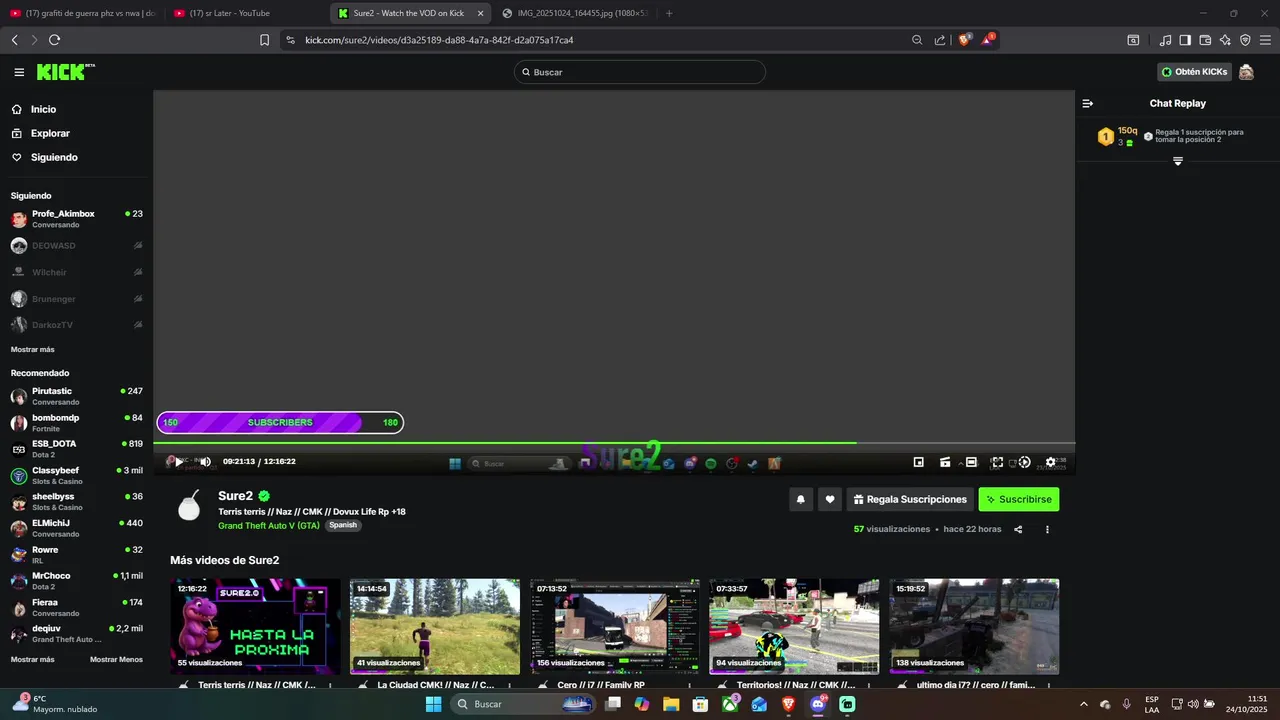Image resolution: width=1280 pixels, height=720 pixels.
Task: Open the 07:33:57 video thumbnail
Action: [794, 626]
